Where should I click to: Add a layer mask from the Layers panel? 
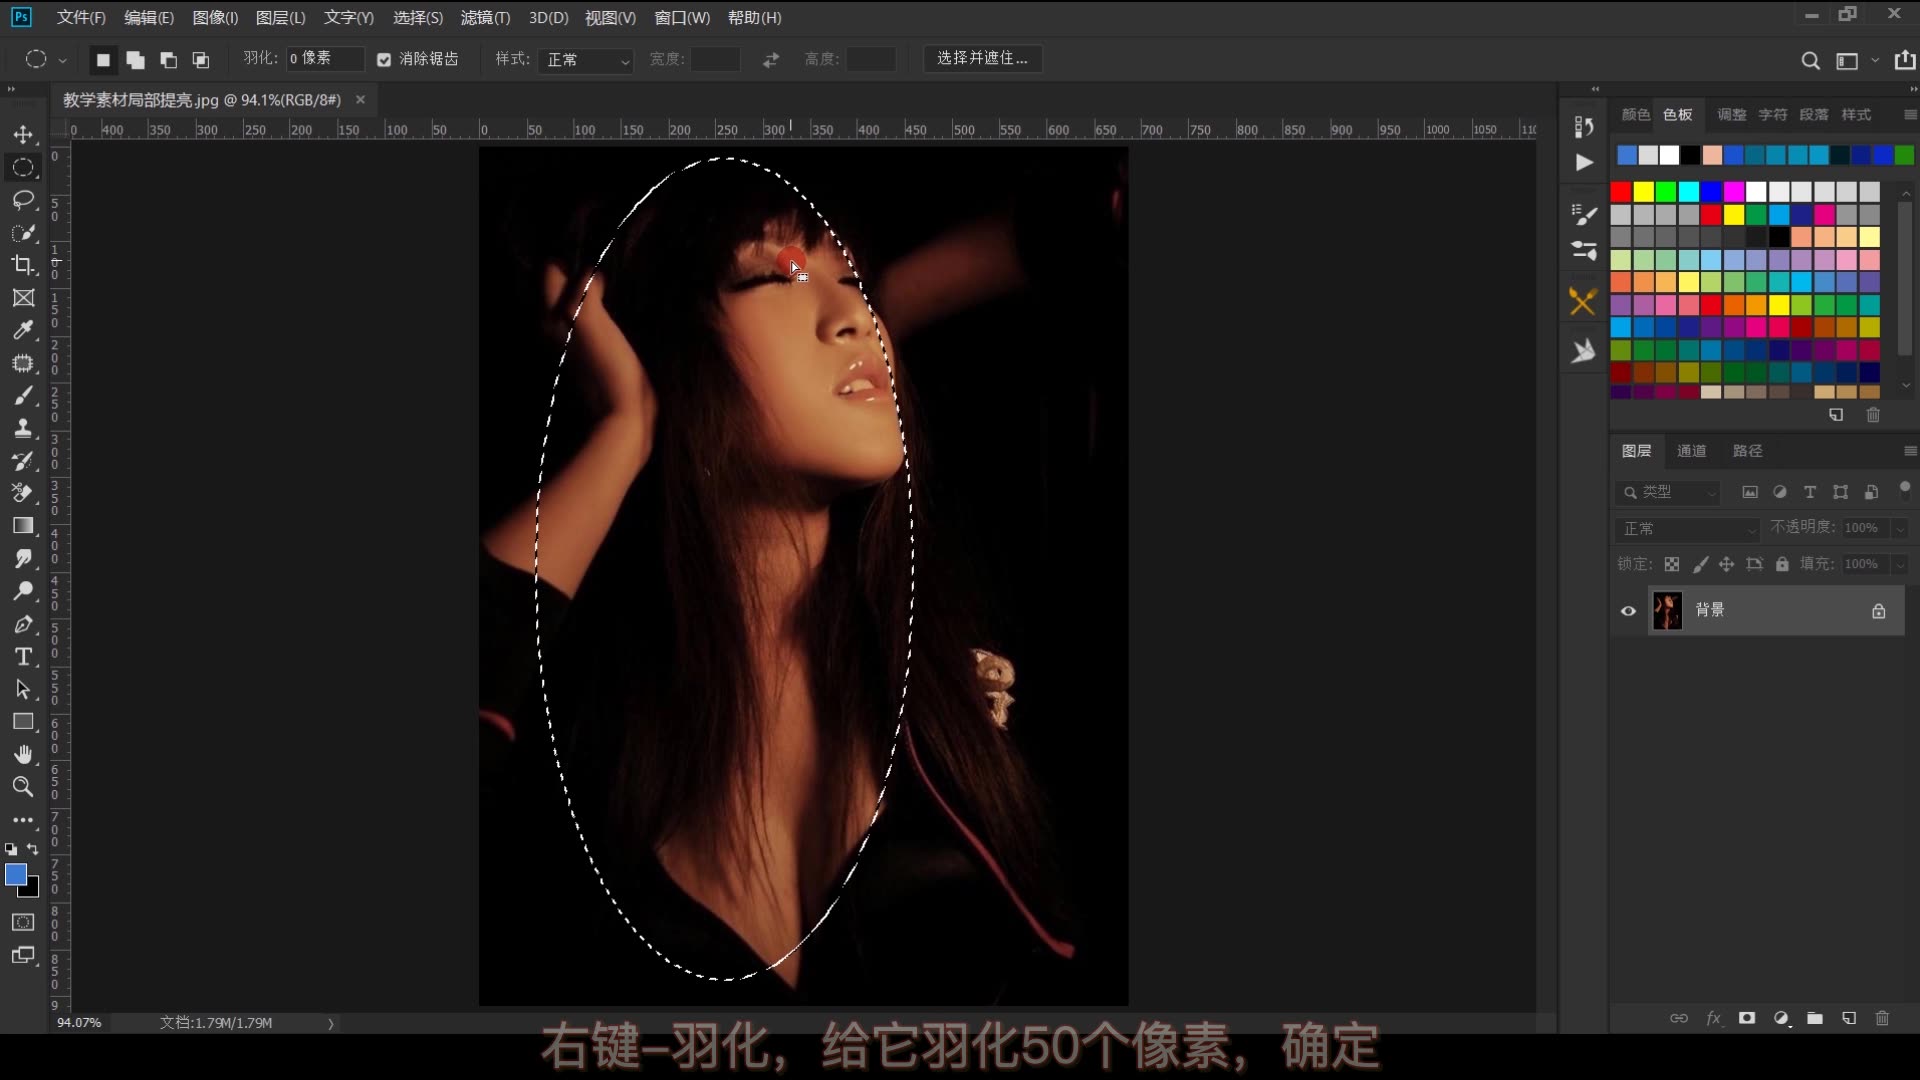(1747, 1018)
